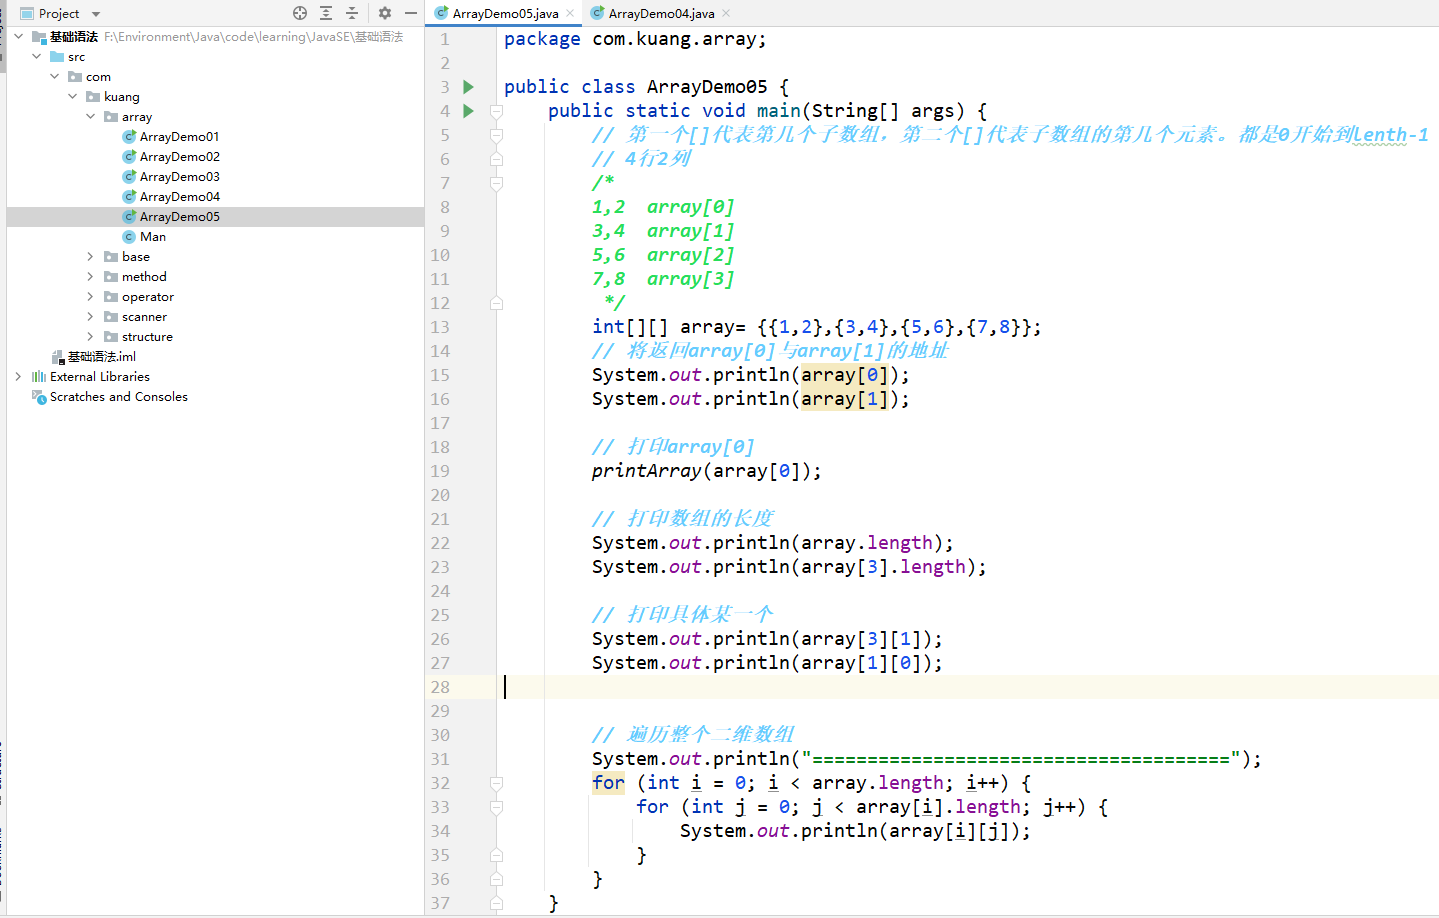Screen dimensions: 1439x918
Task: Select Scratches and Consoles node
Action: (x=119, y=397)
